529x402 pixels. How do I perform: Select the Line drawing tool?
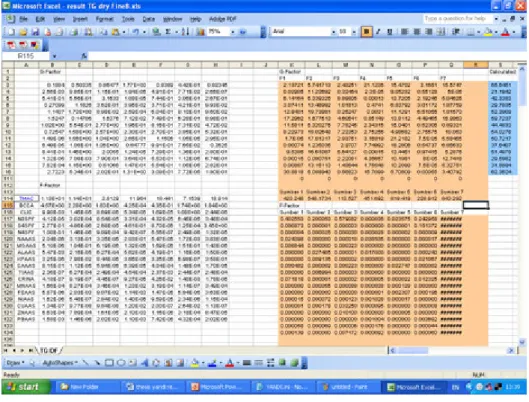click(x=86, y=363)
